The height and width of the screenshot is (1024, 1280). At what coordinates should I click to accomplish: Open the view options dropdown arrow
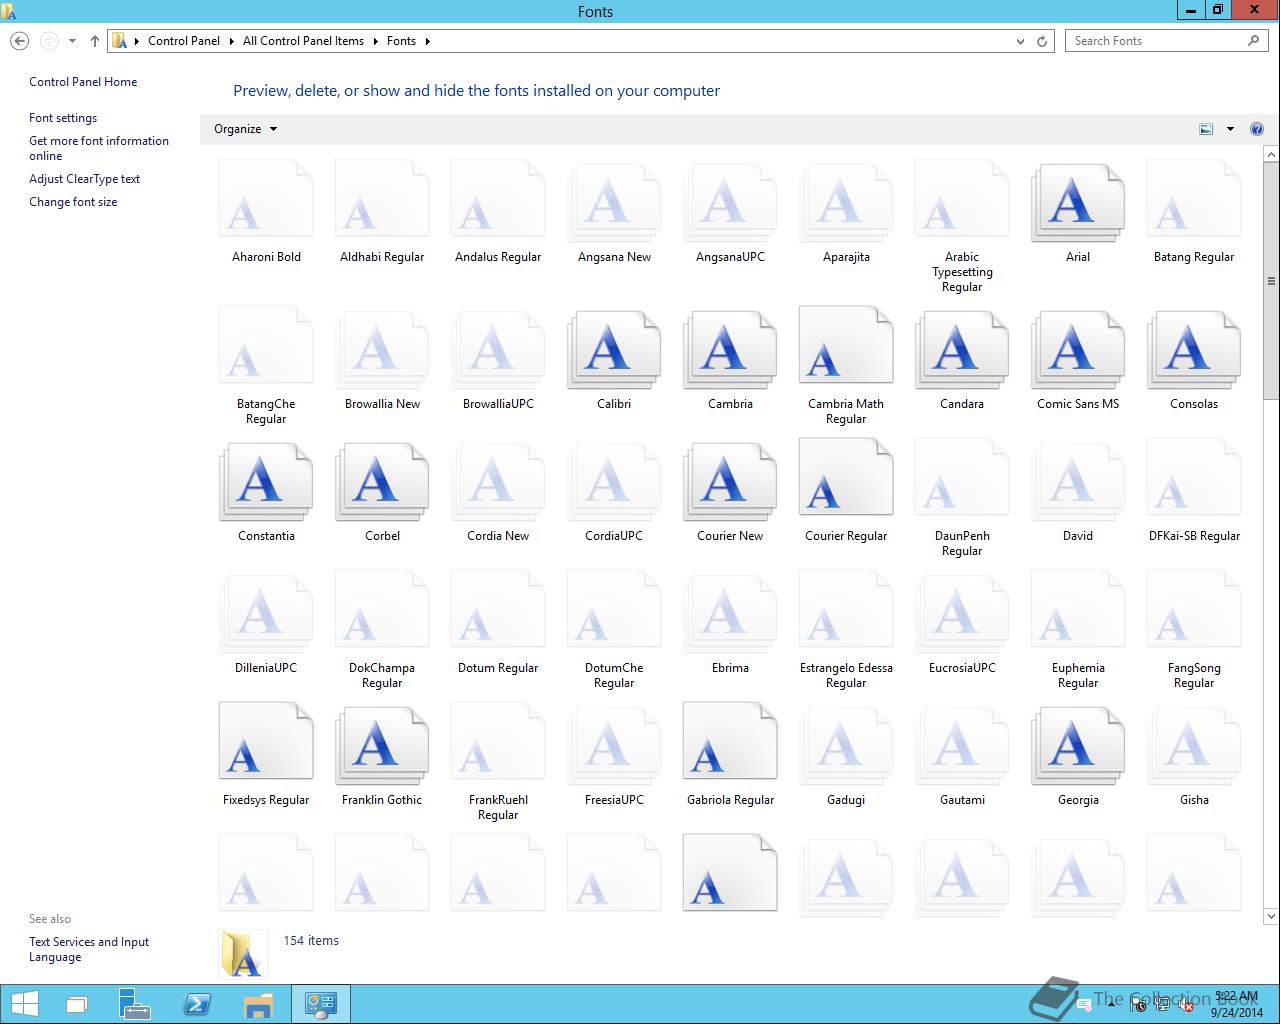[1230, 129]
